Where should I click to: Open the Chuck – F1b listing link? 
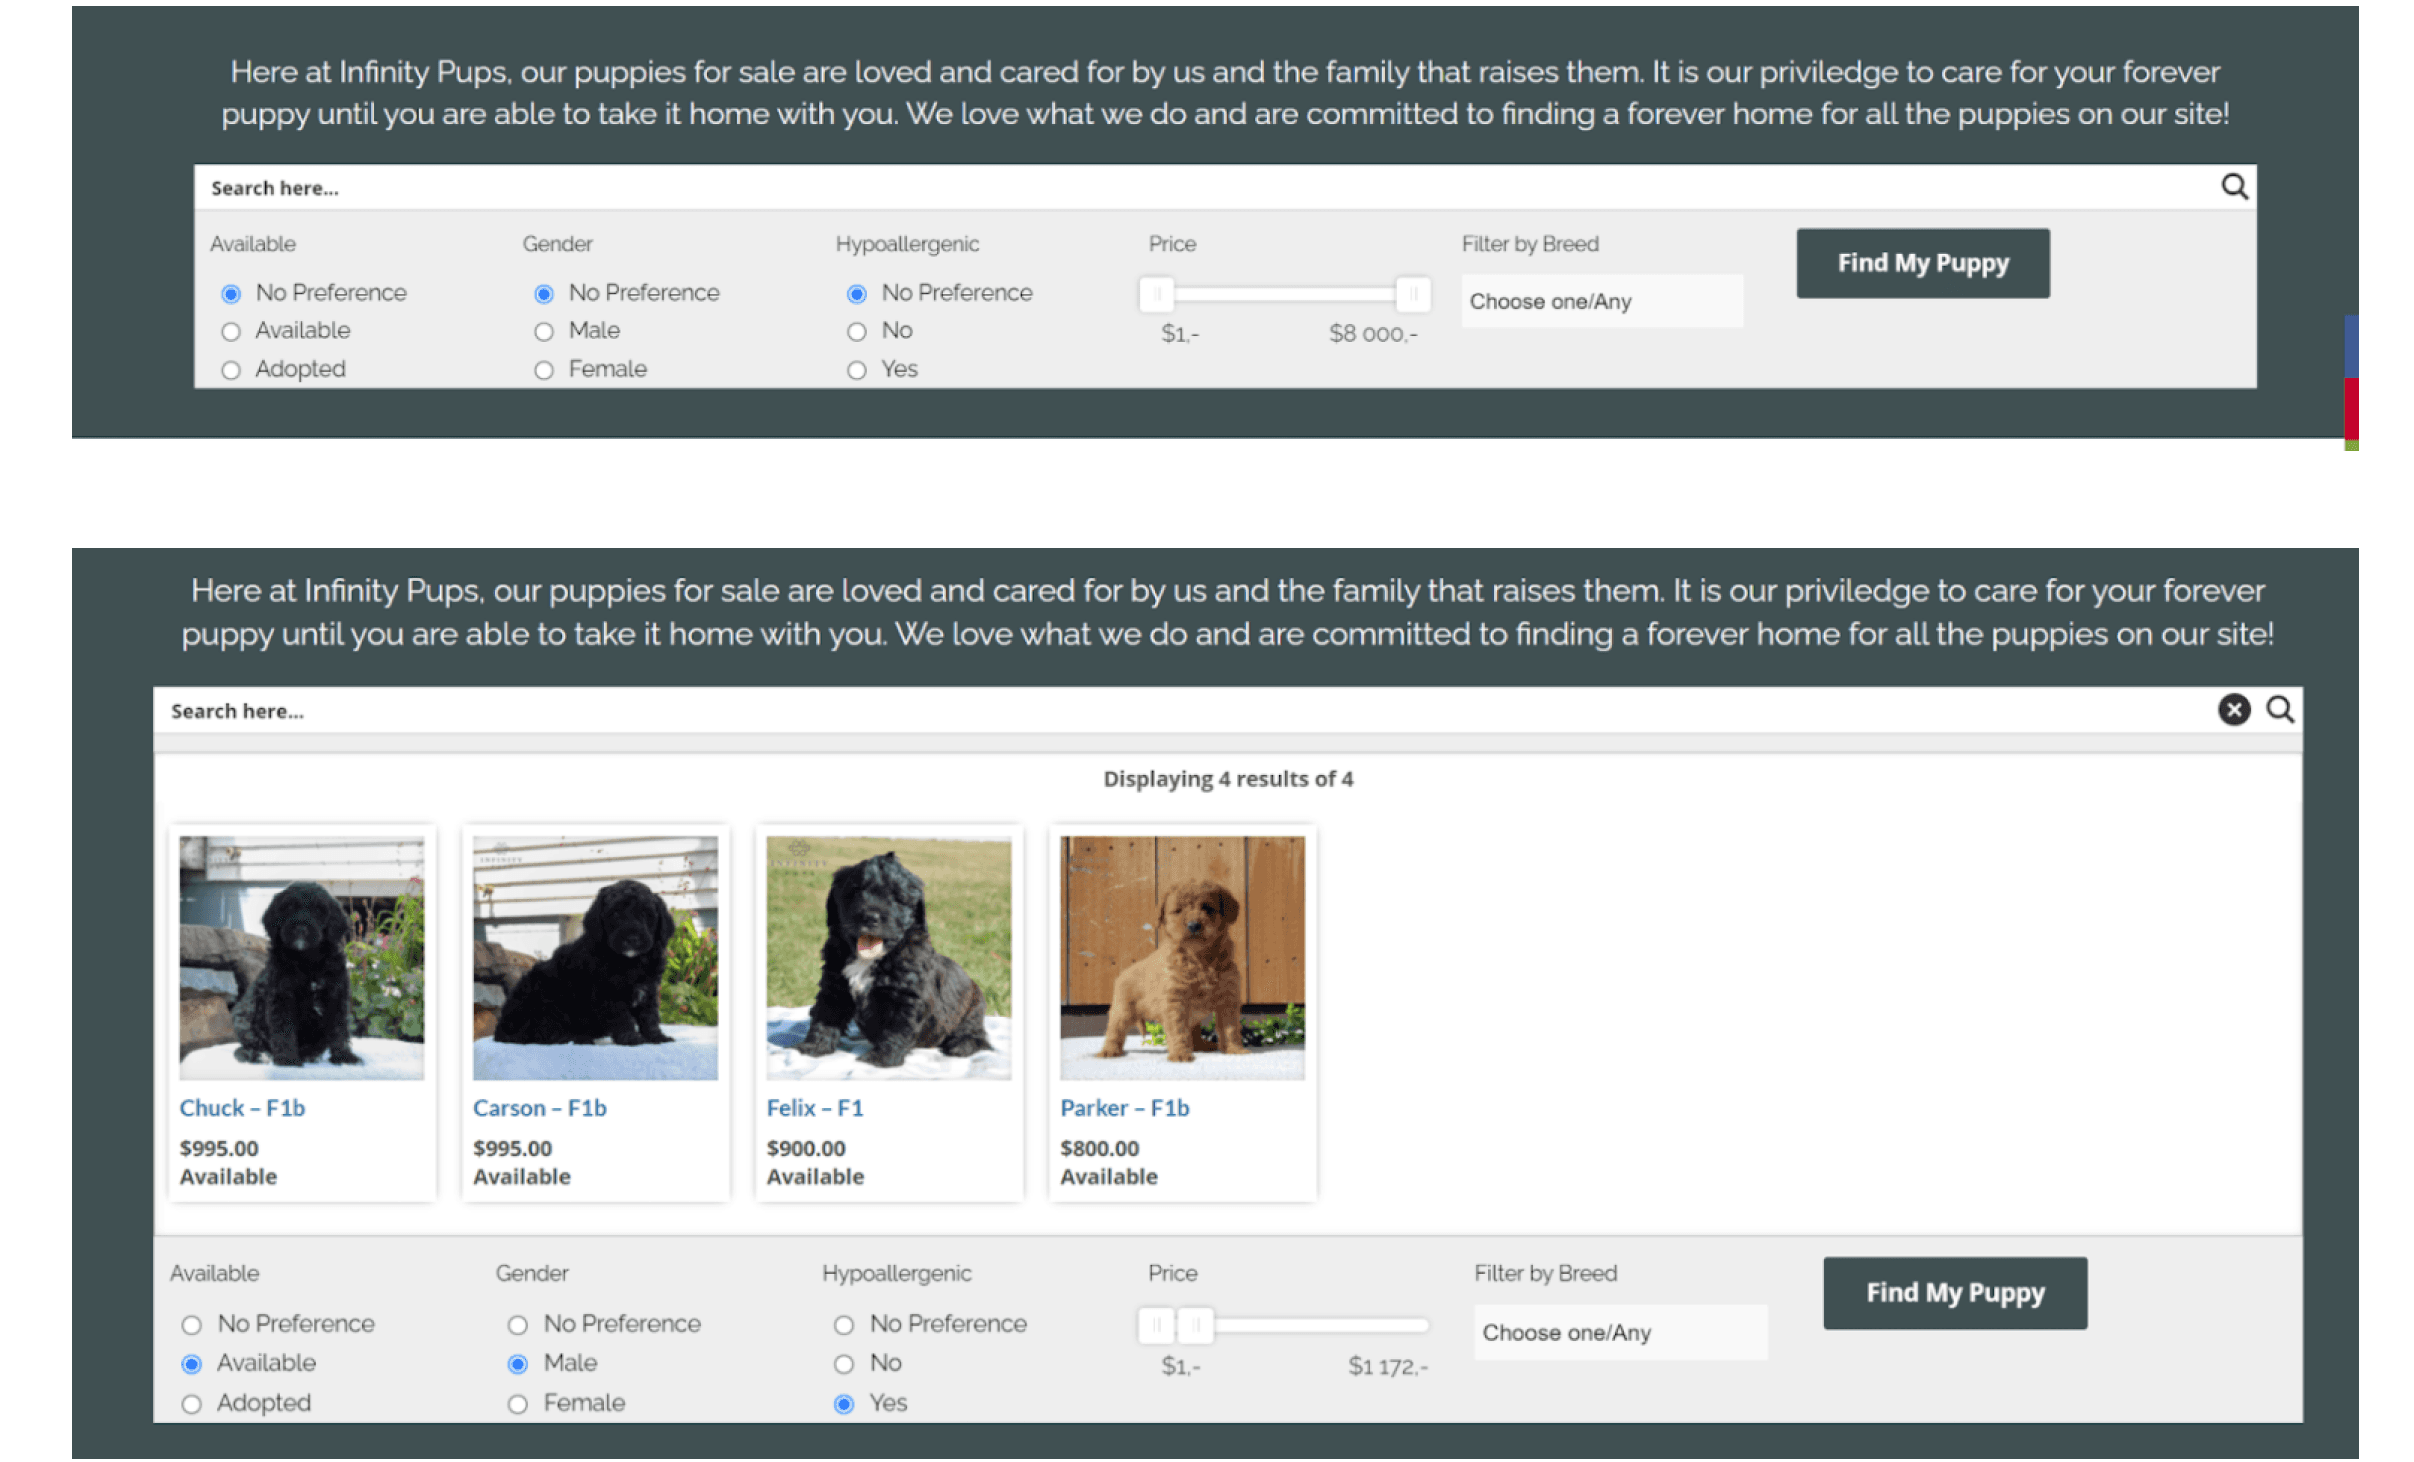pos(242,1108)
